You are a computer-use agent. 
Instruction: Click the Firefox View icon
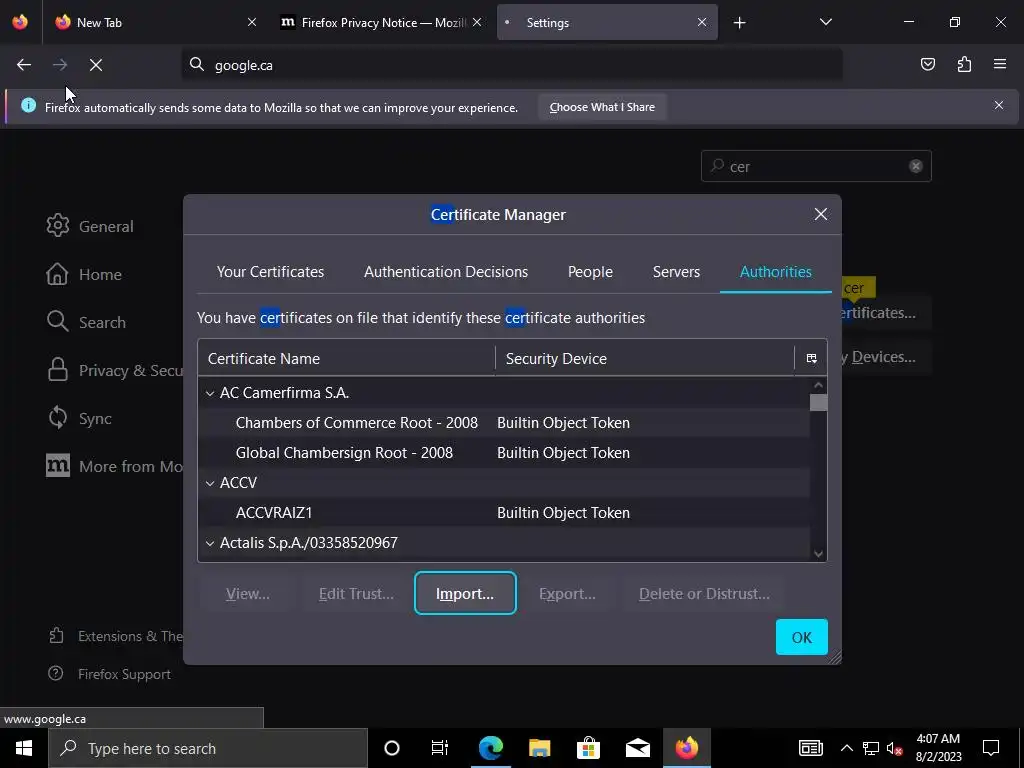pyautogui.click(x=20, y=22)
